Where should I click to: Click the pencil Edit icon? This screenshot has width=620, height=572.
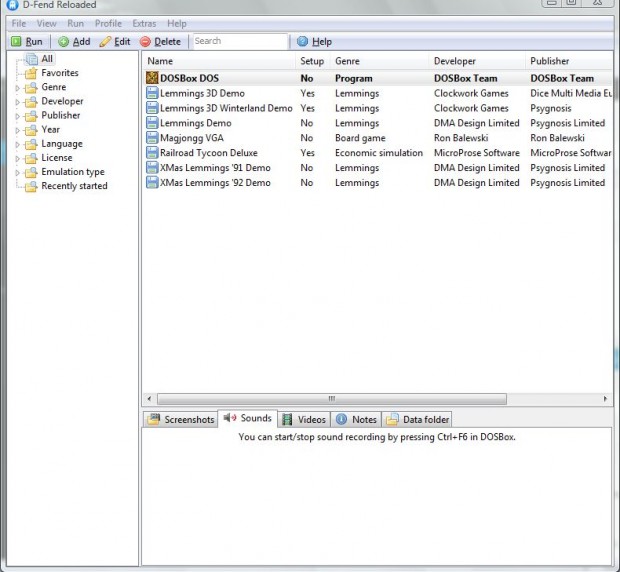click(105, 42)
